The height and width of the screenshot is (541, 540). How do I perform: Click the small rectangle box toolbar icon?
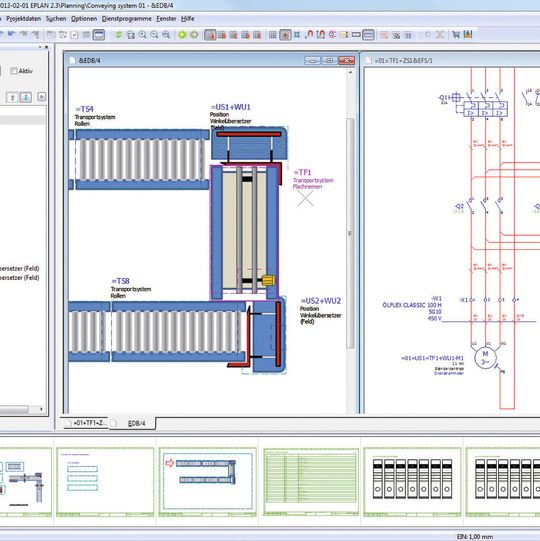[356, 35]
